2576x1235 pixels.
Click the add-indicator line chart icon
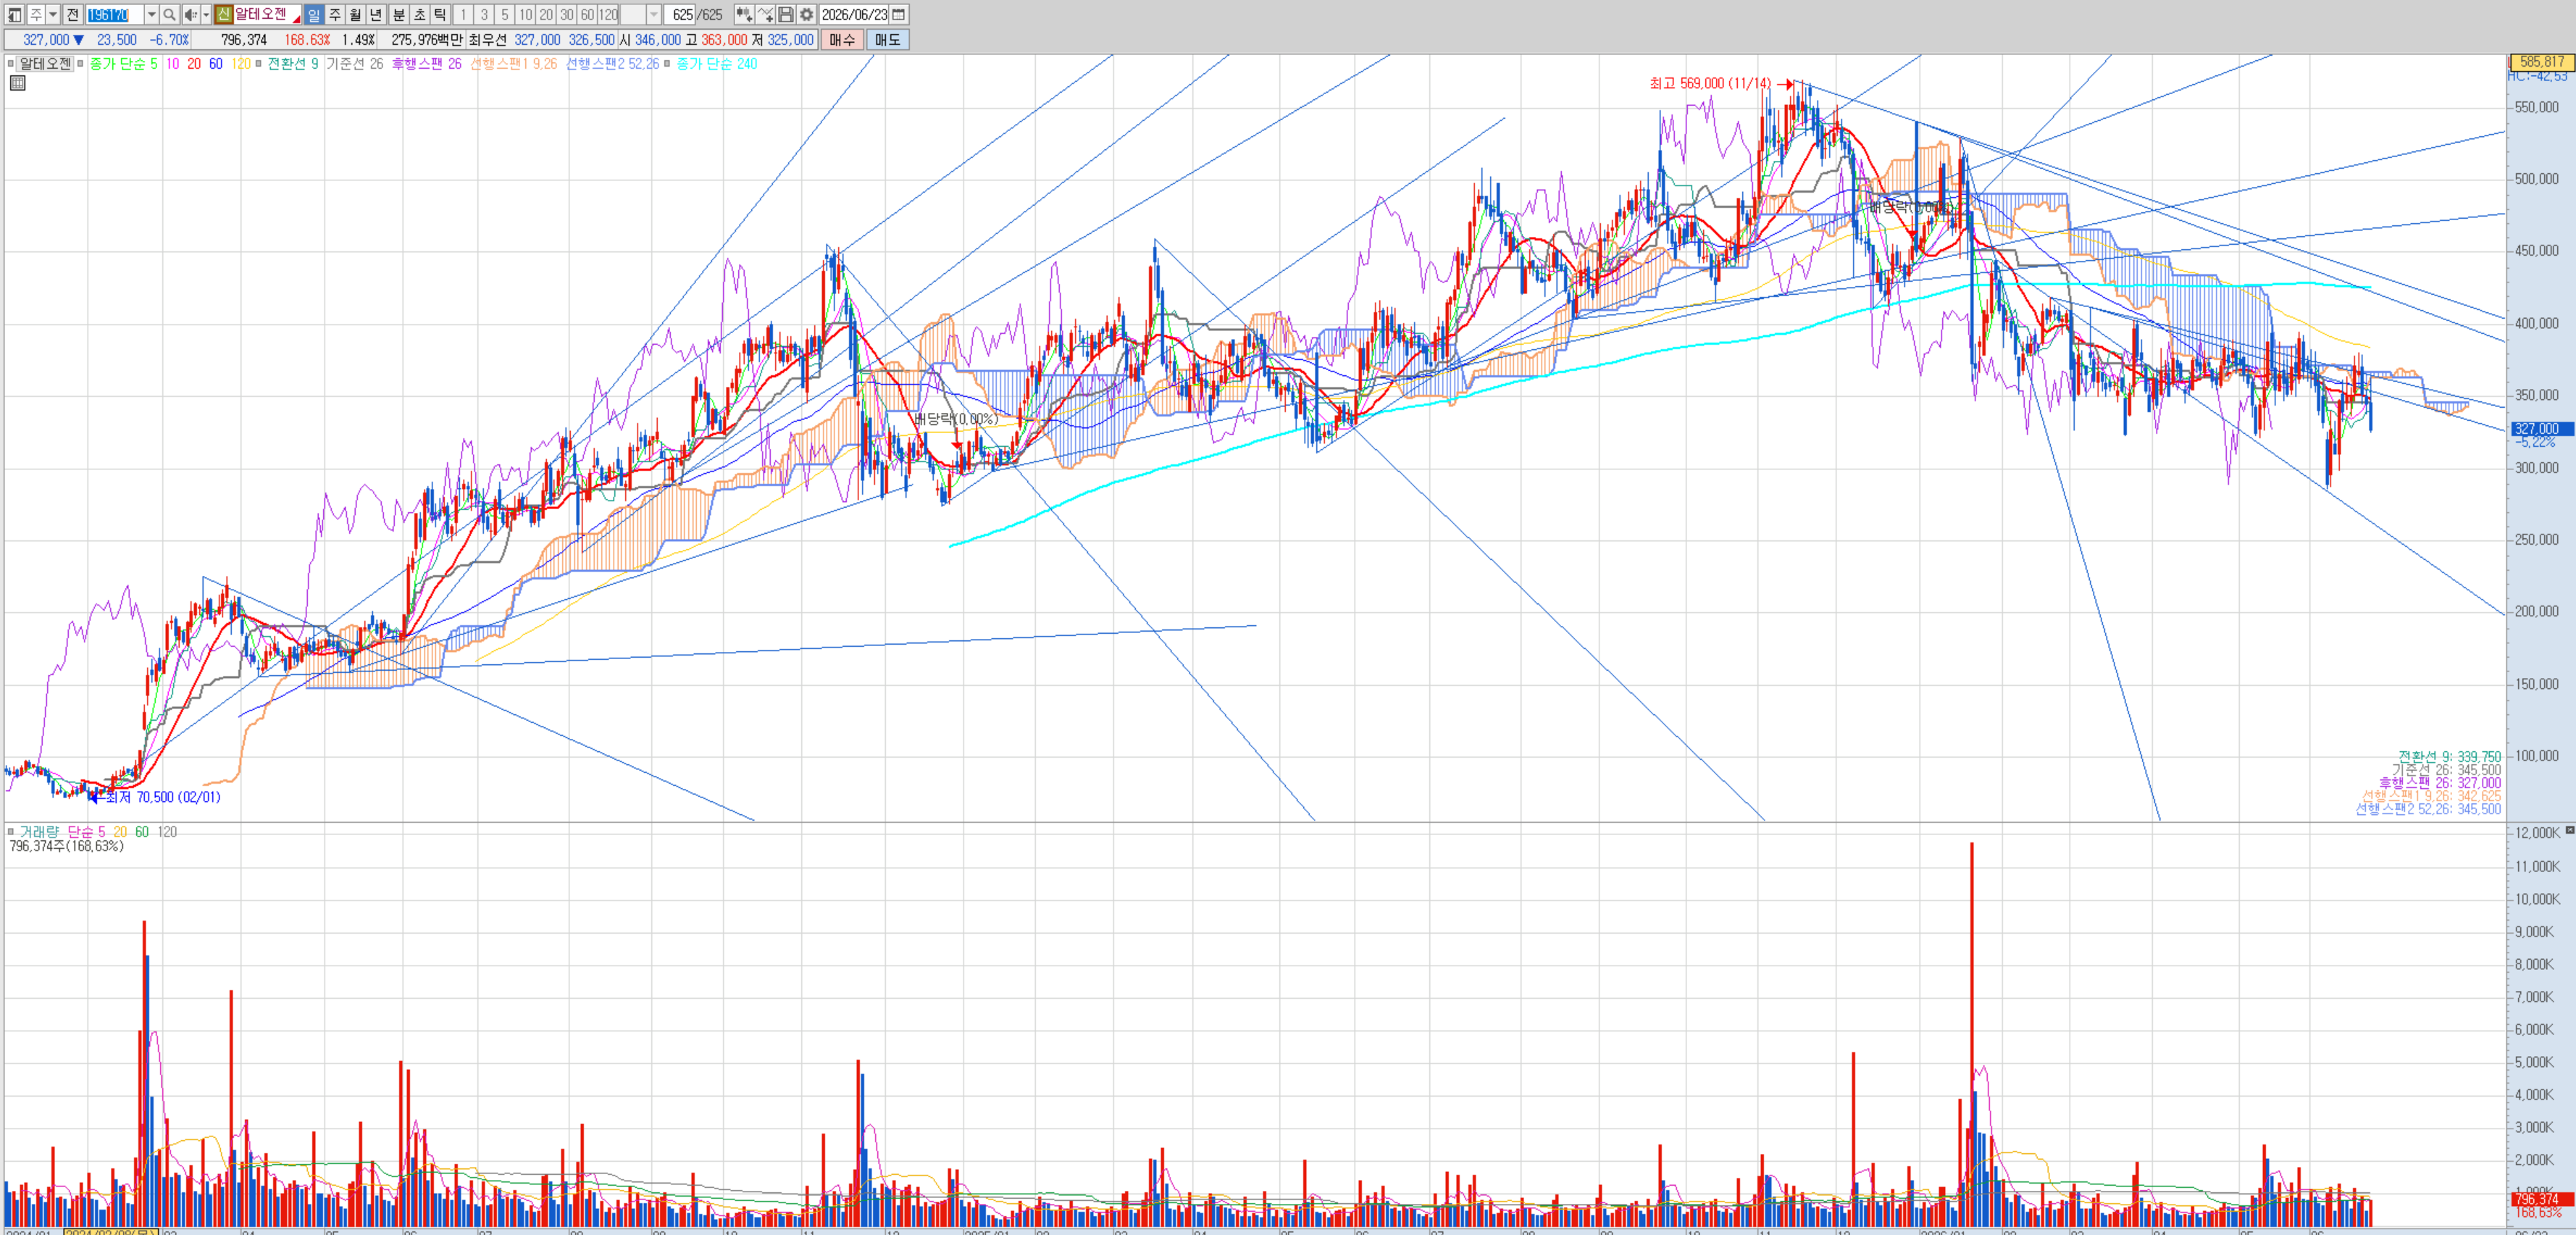[x=765, y=14]
